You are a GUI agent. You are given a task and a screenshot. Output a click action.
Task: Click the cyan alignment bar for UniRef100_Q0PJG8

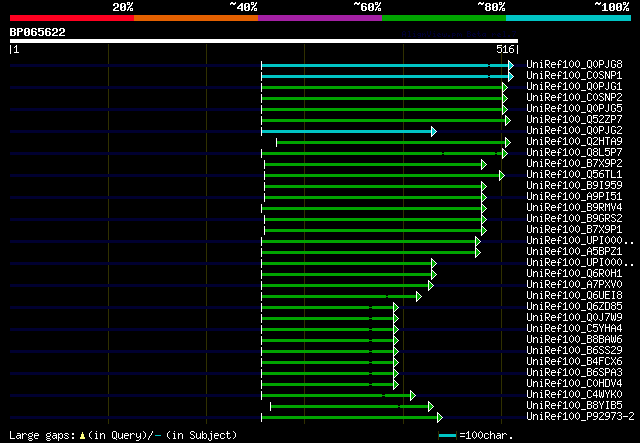pyautogui.click(x=385, y=65)
